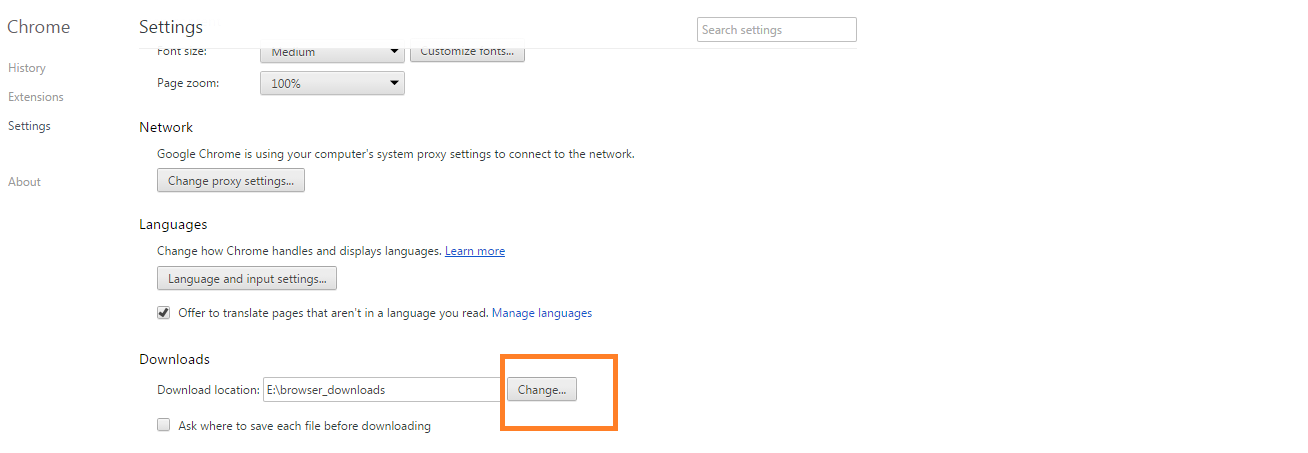The height and width of the screenshot is (453, 1308).
Task: Click the Page zoom label
Action: click(188, 84)
